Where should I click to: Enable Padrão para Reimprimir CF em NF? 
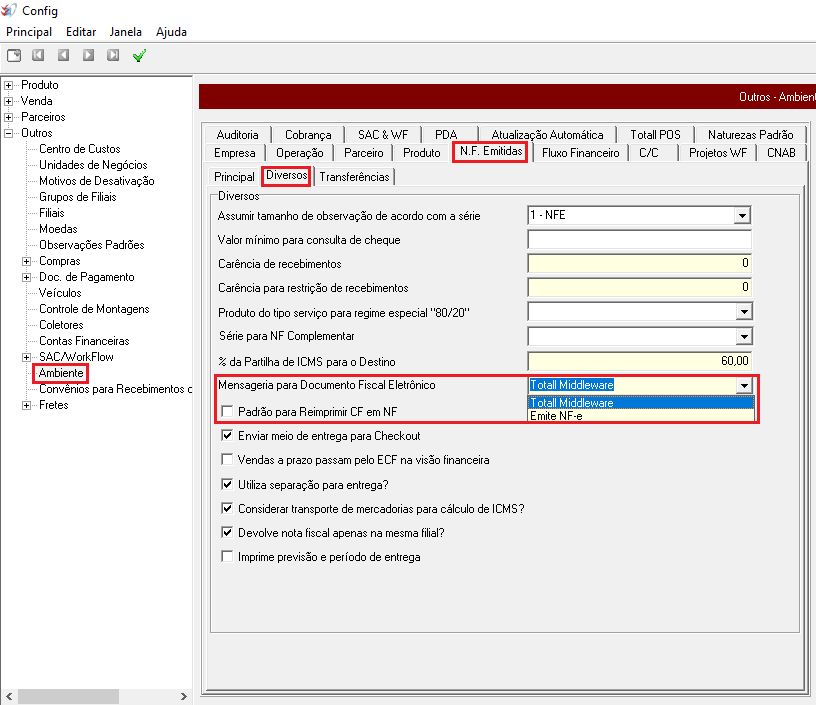(x=228, y=411)
